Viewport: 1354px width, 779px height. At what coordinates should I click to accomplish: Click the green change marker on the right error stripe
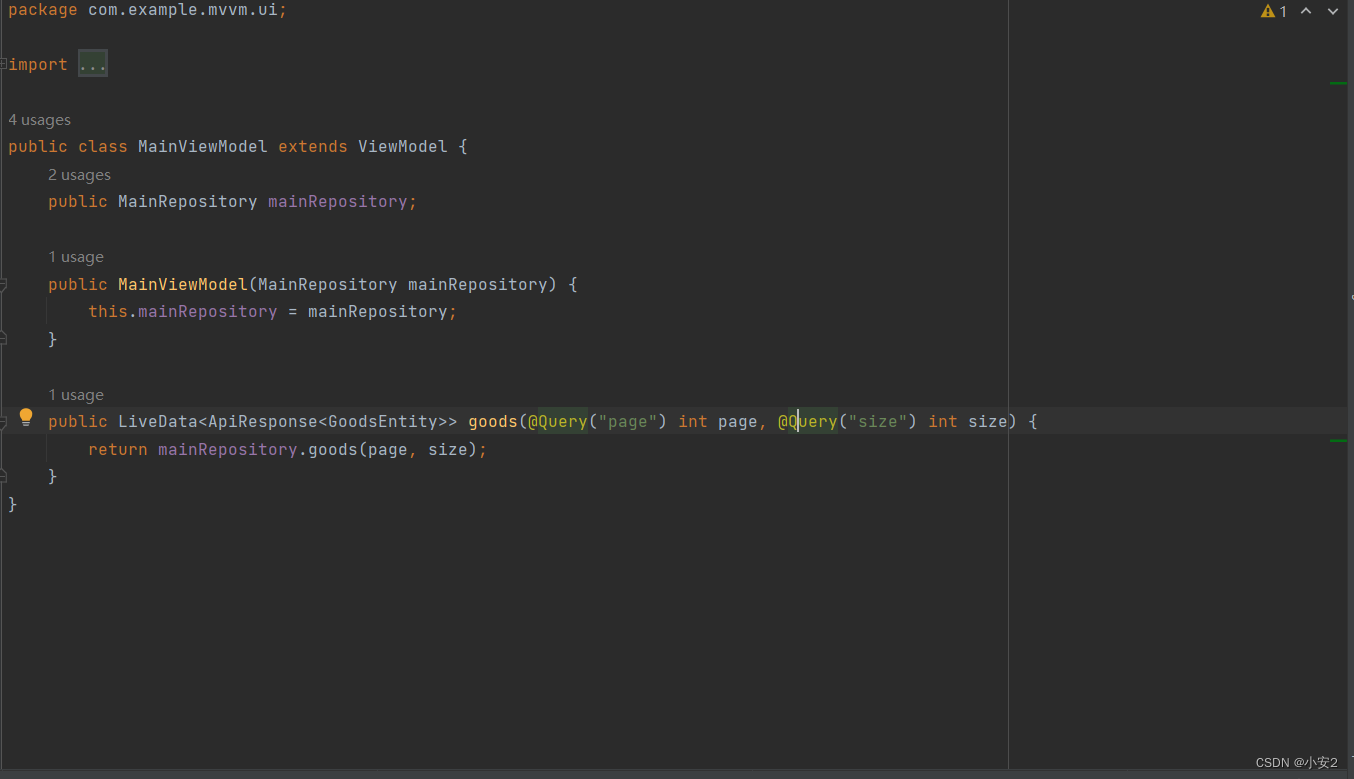(1340, 84)
